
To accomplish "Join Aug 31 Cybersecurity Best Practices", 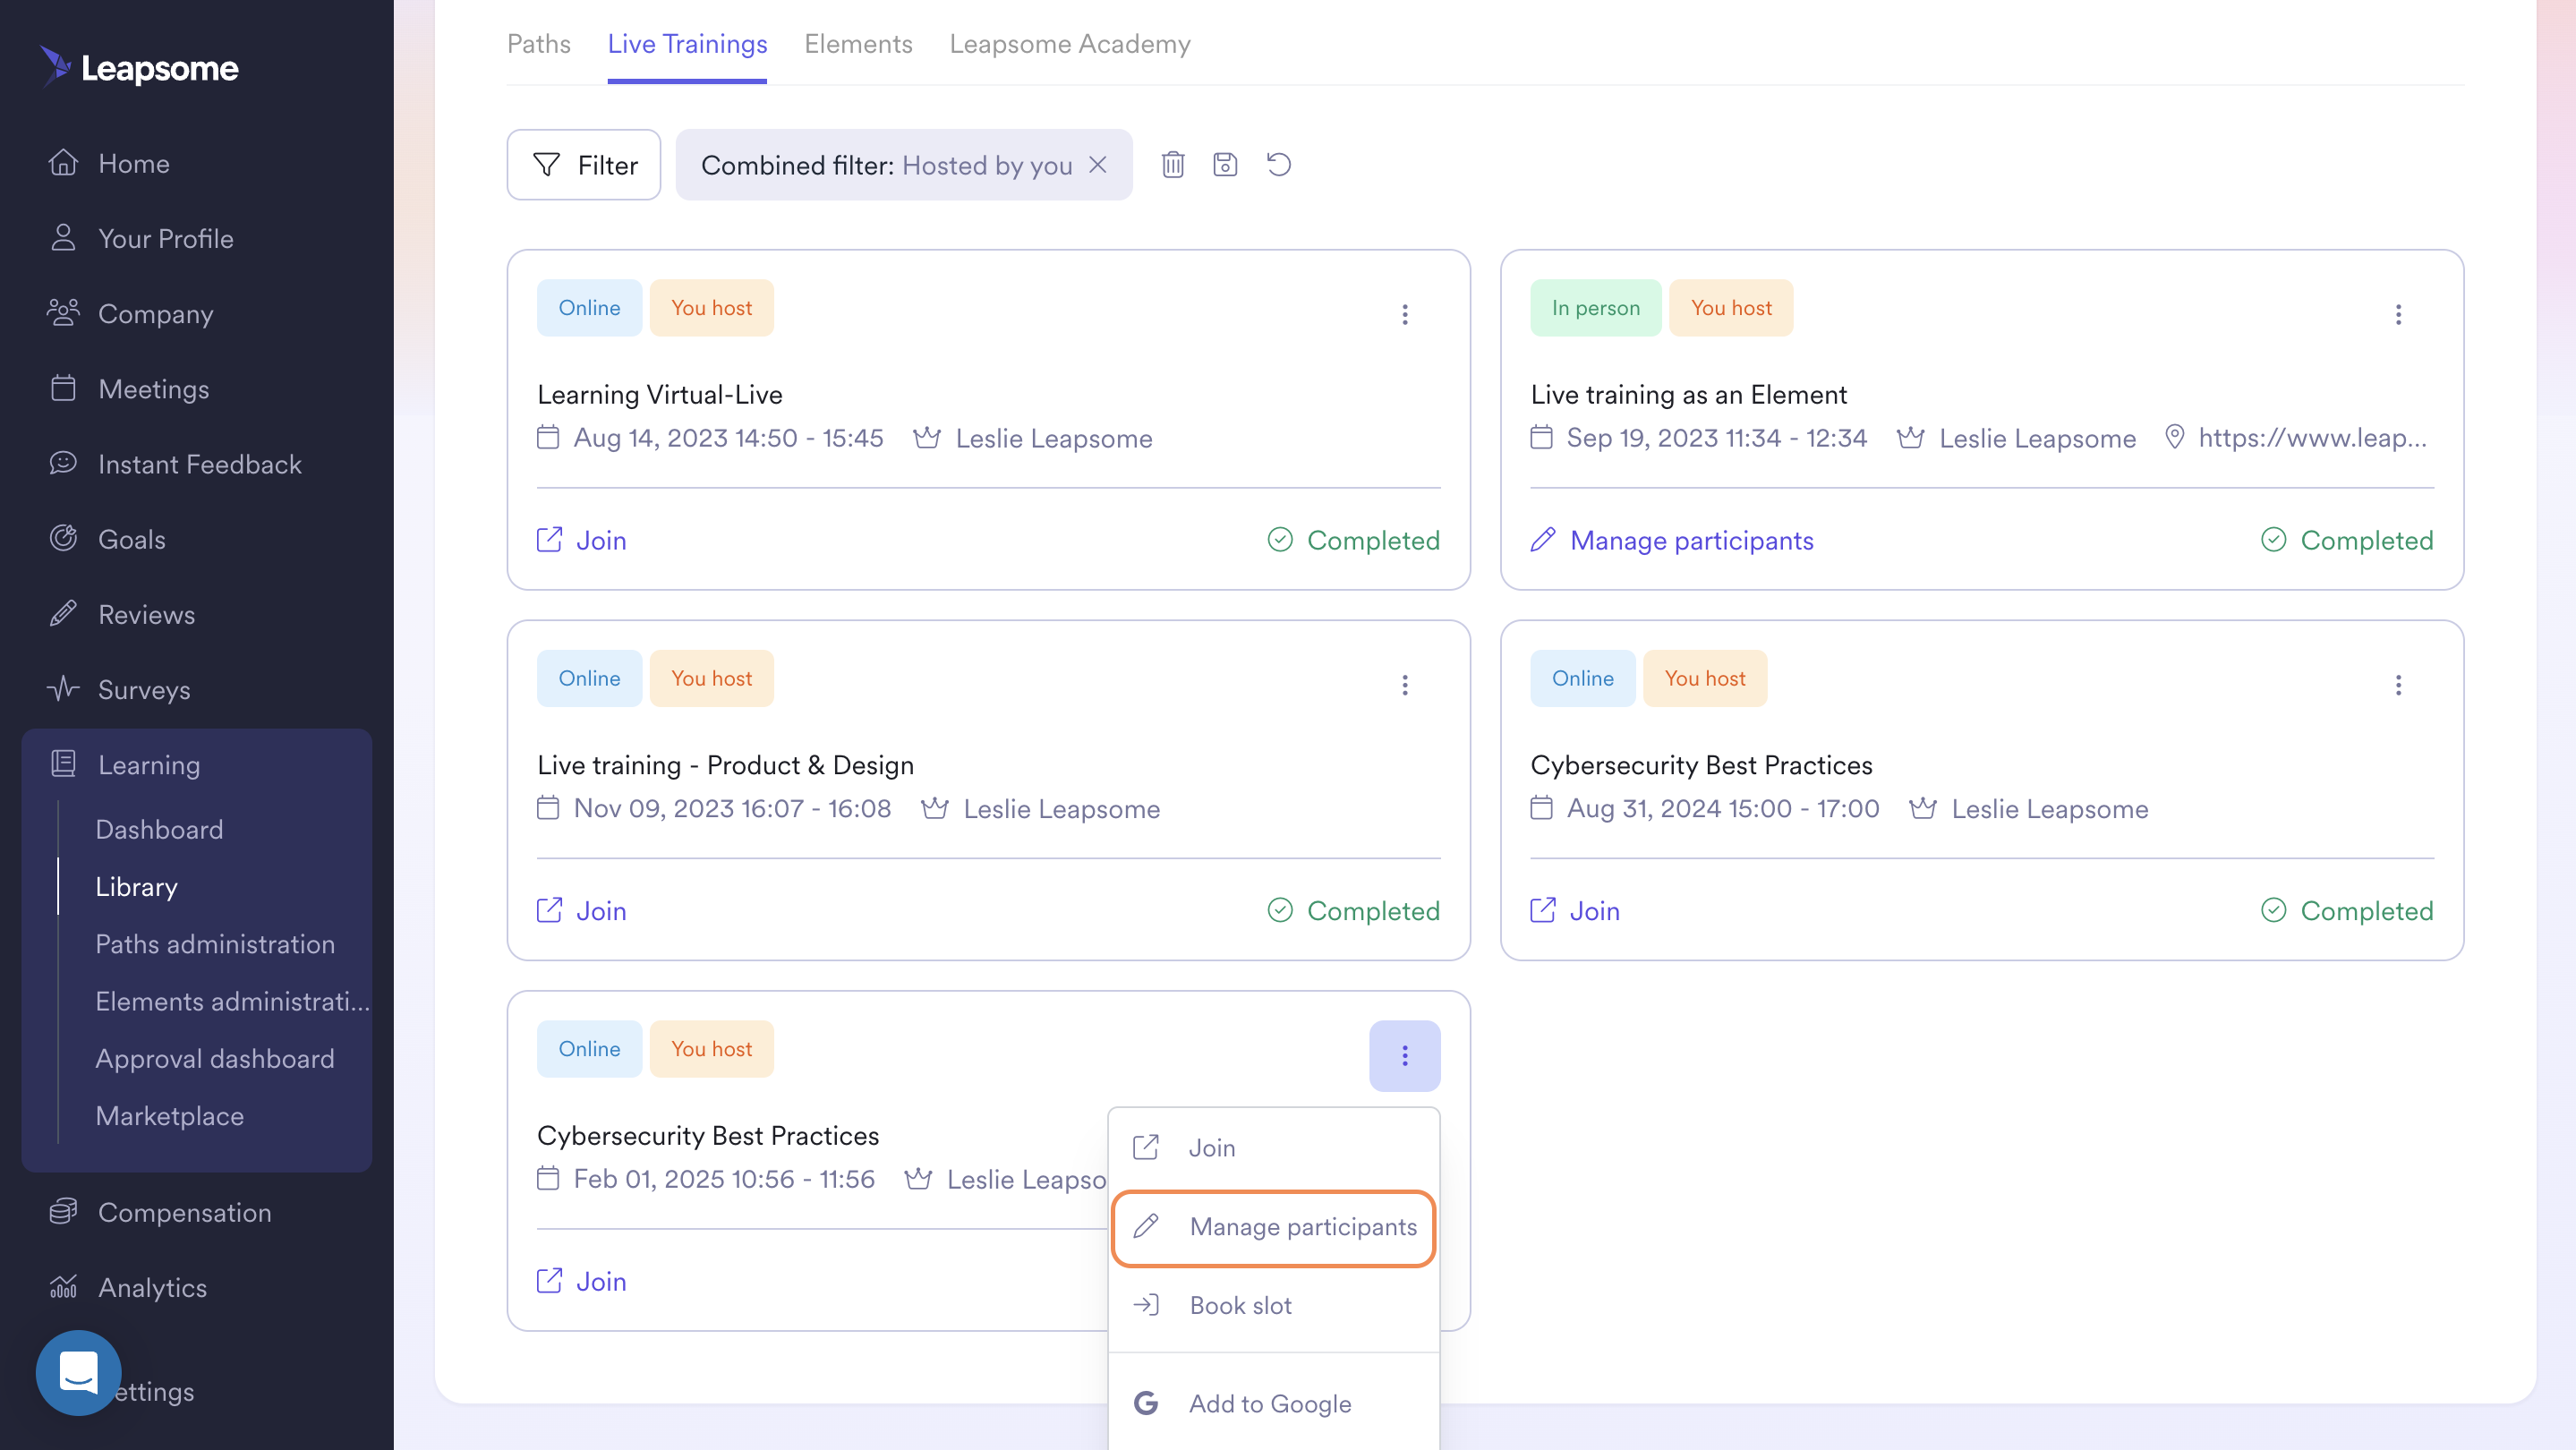I will (x=1575, y=910).
